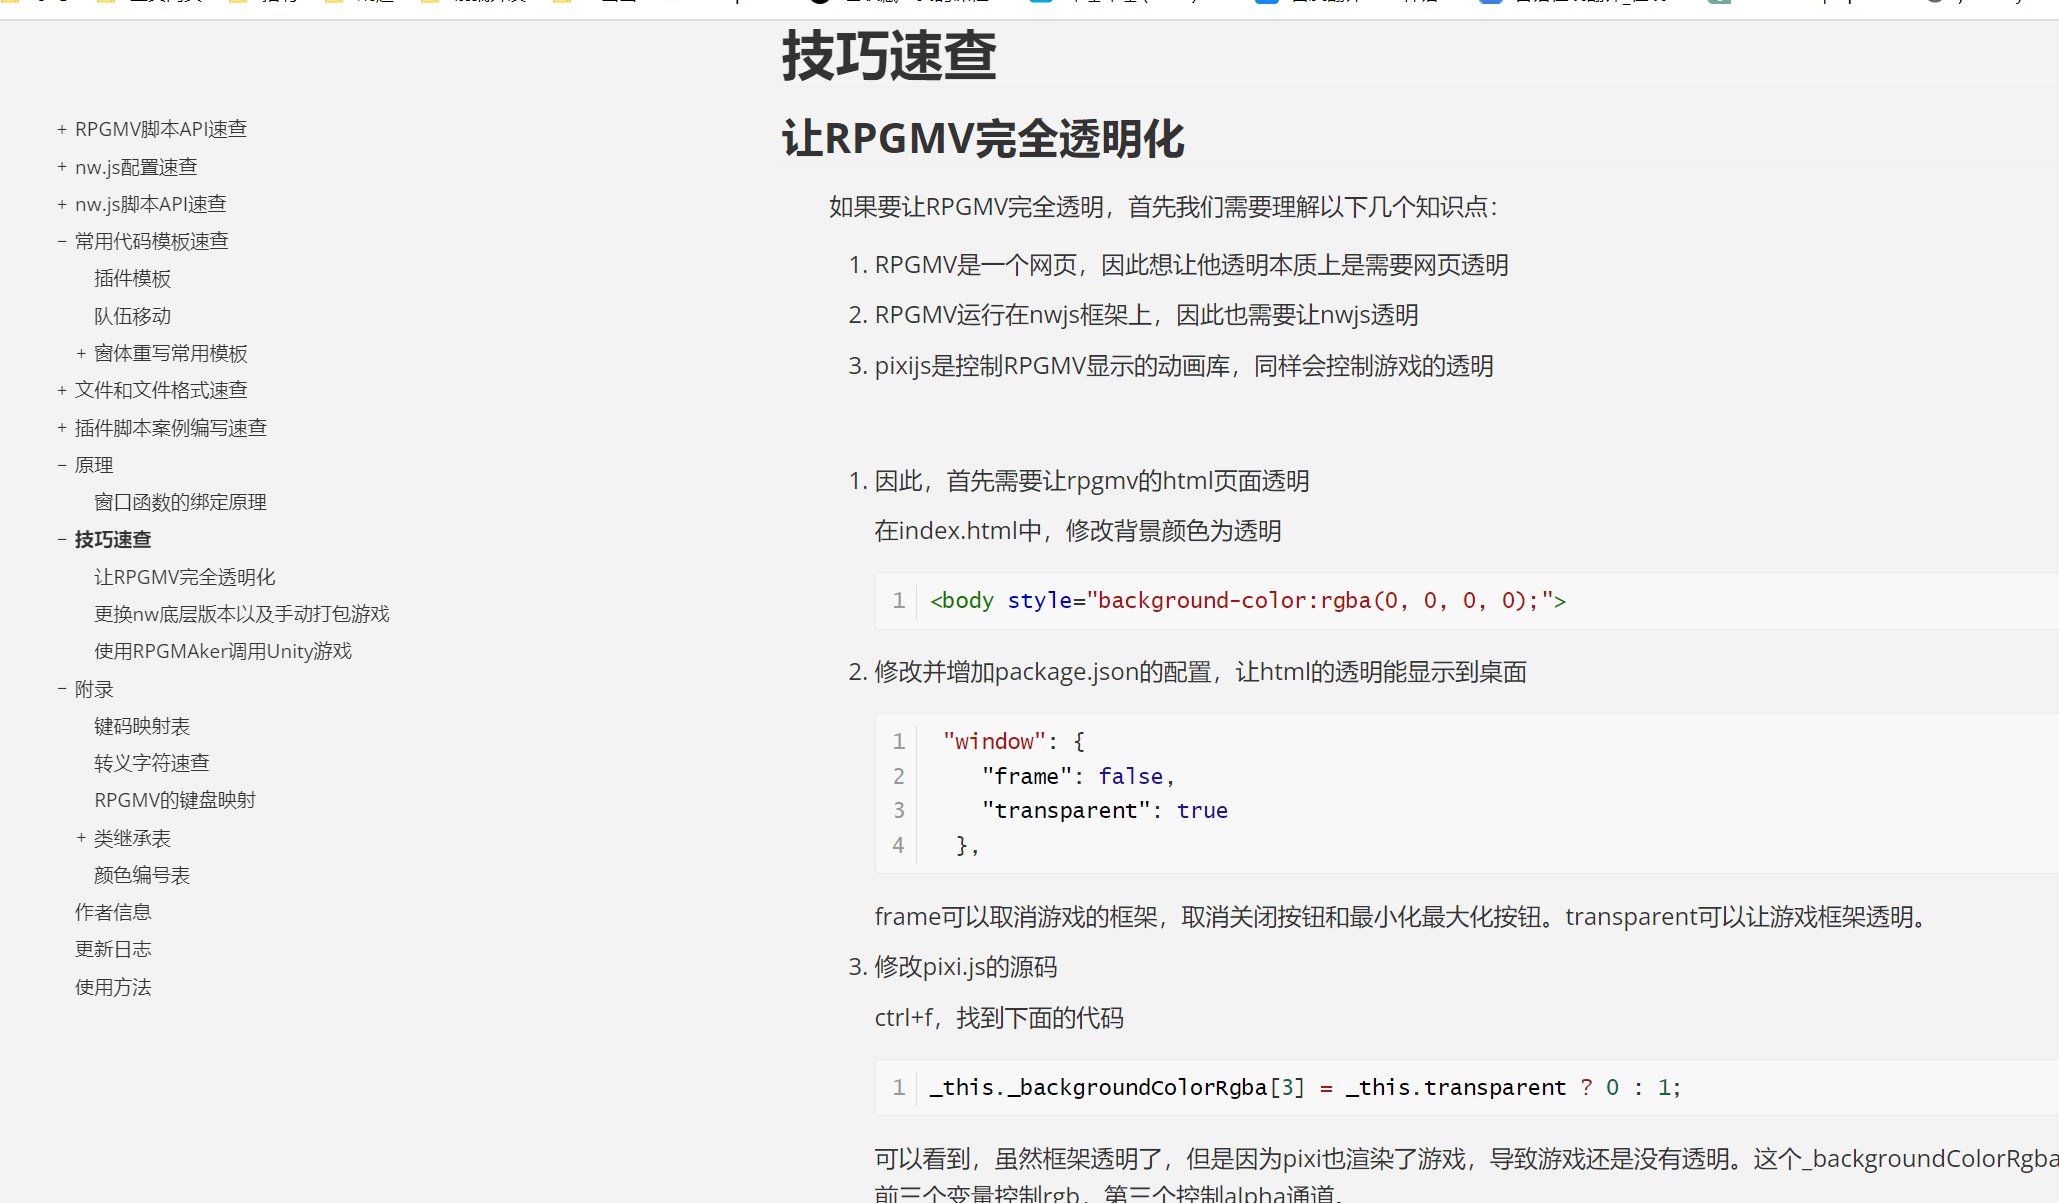Jump to 让RPGMV完全透明化 sidebar link
The width and height of the screenshot is (2059, 1203).
[184, 578]
